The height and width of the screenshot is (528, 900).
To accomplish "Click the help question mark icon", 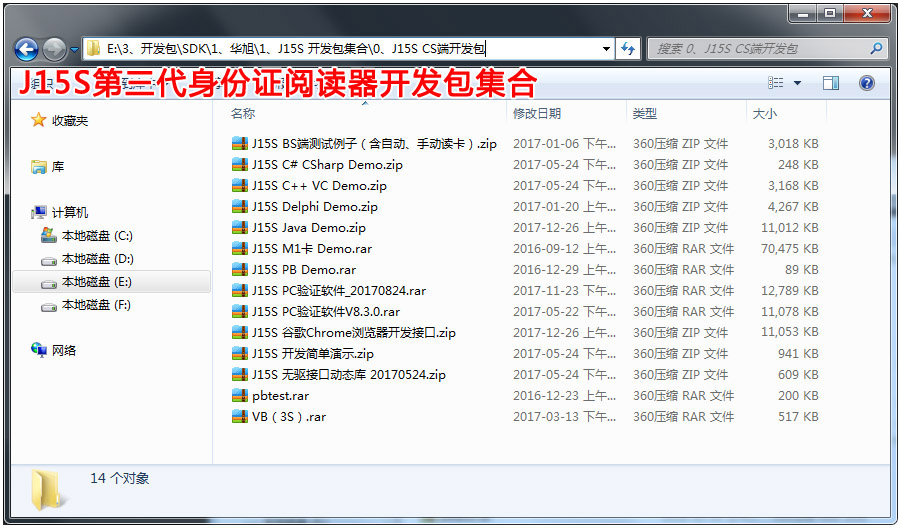I will pyautogui.click(x=867, y=83).
